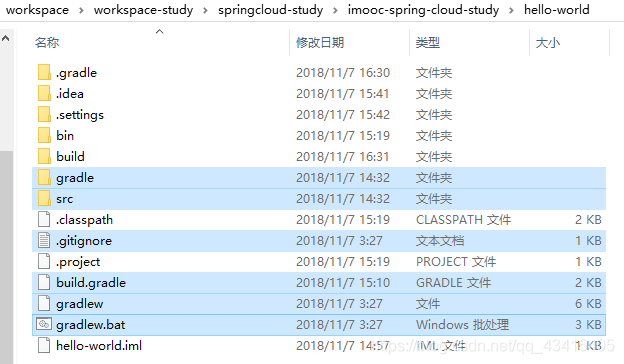
Task: Click size 6 KB of gradlew
Action: 588,304
